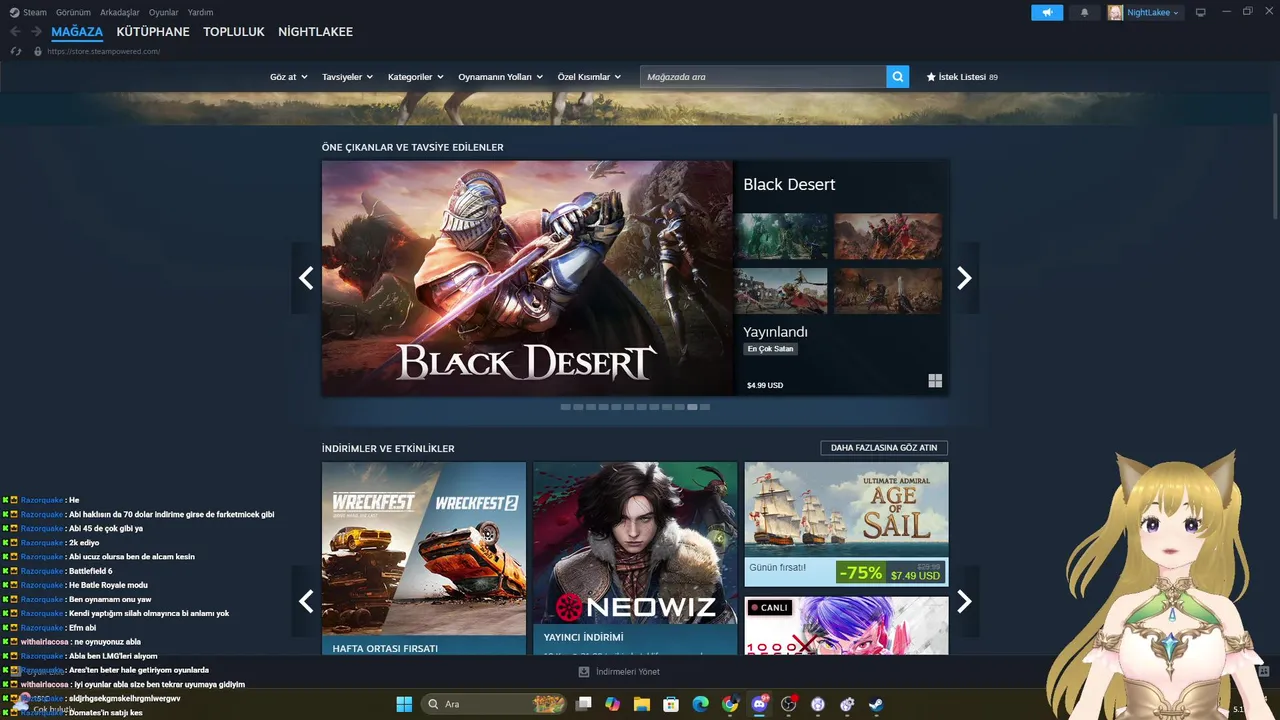Viewport: 1280px width, 720px height.
Task: Open Copilot from the taskbar
Action: [x=612, y=704]
